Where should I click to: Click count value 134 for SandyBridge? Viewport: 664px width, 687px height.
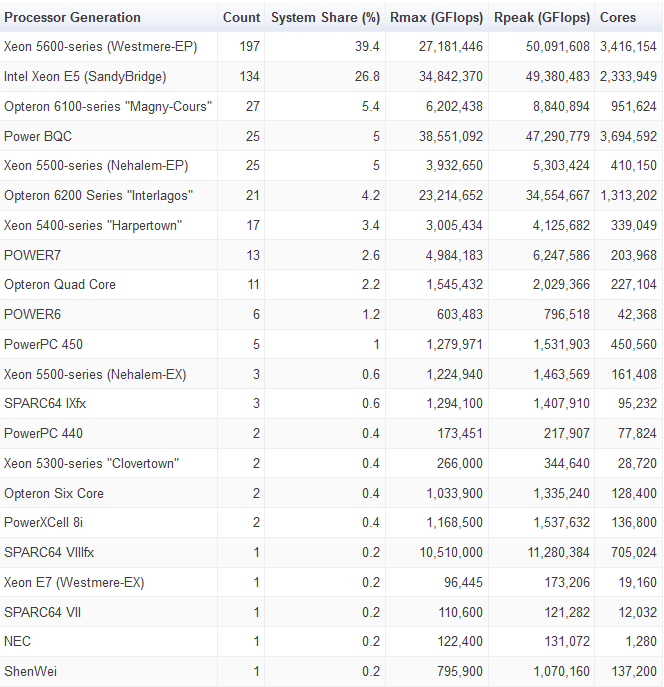coord(250,77)
